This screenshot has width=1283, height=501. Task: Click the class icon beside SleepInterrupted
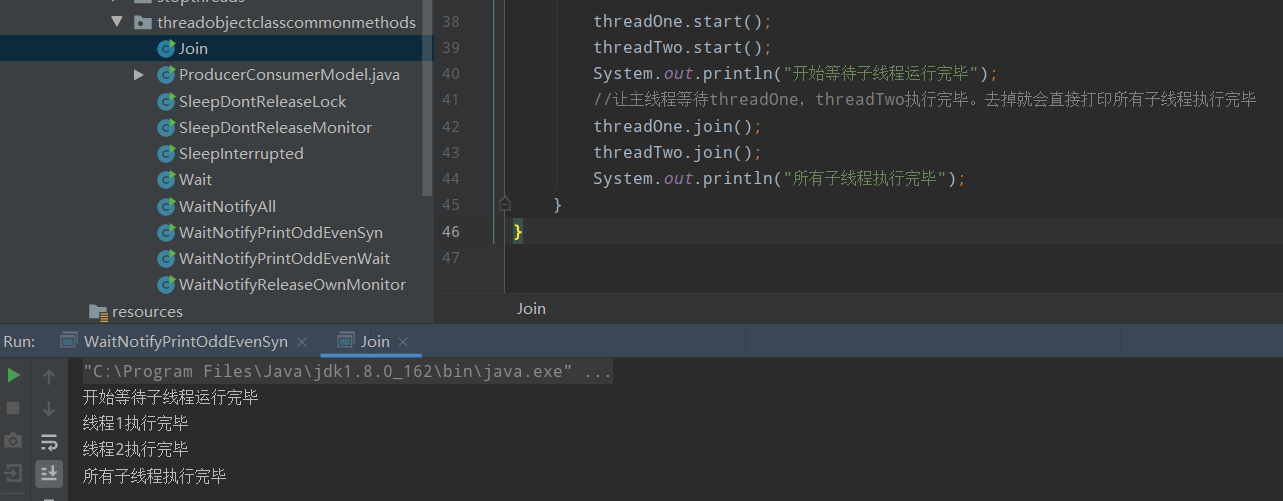(x=166, y=153)
